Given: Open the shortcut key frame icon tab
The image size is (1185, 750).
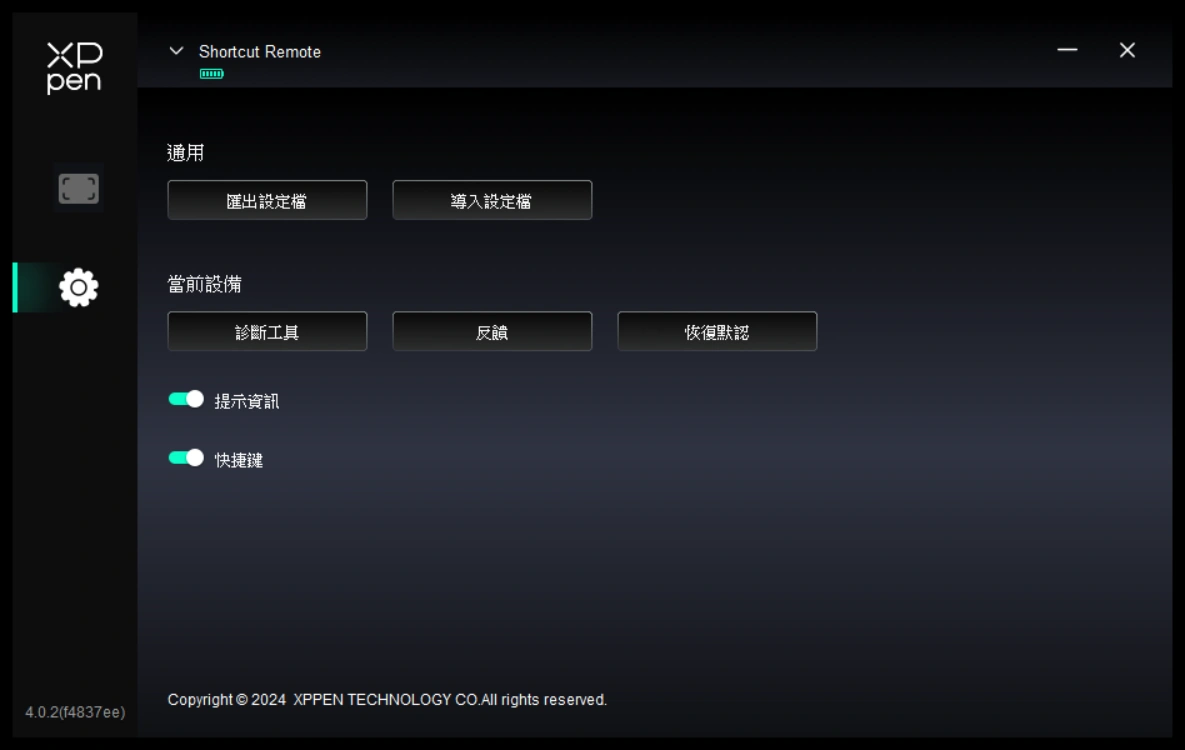Looking at the screenshot, I should (x=79, y=188).
